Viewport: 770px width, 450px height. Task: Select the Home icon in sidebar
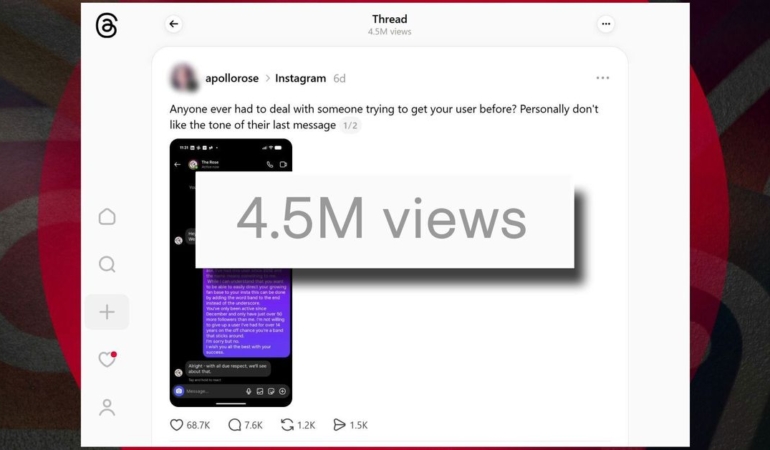click(107, 216)
